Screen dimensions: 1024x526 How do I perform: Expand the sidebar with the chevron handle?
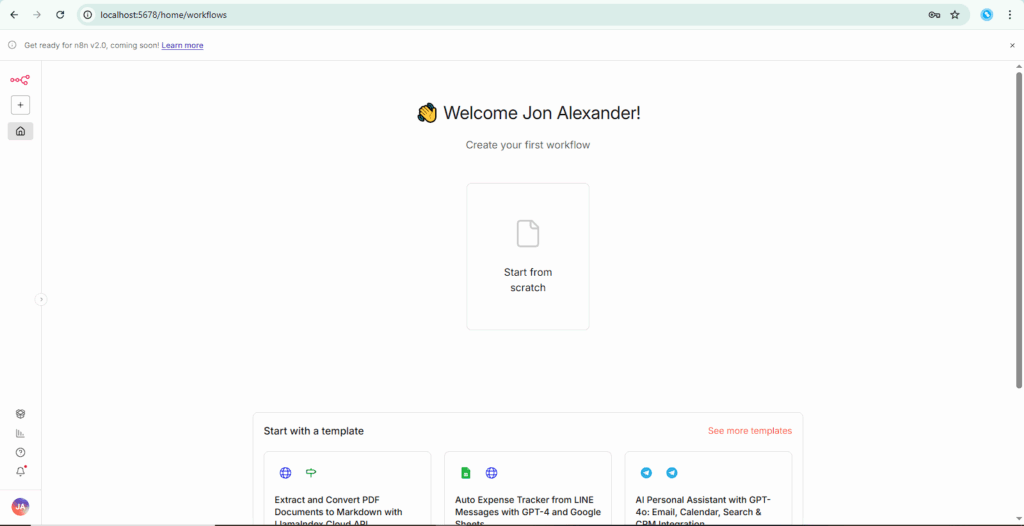[41, 299]
